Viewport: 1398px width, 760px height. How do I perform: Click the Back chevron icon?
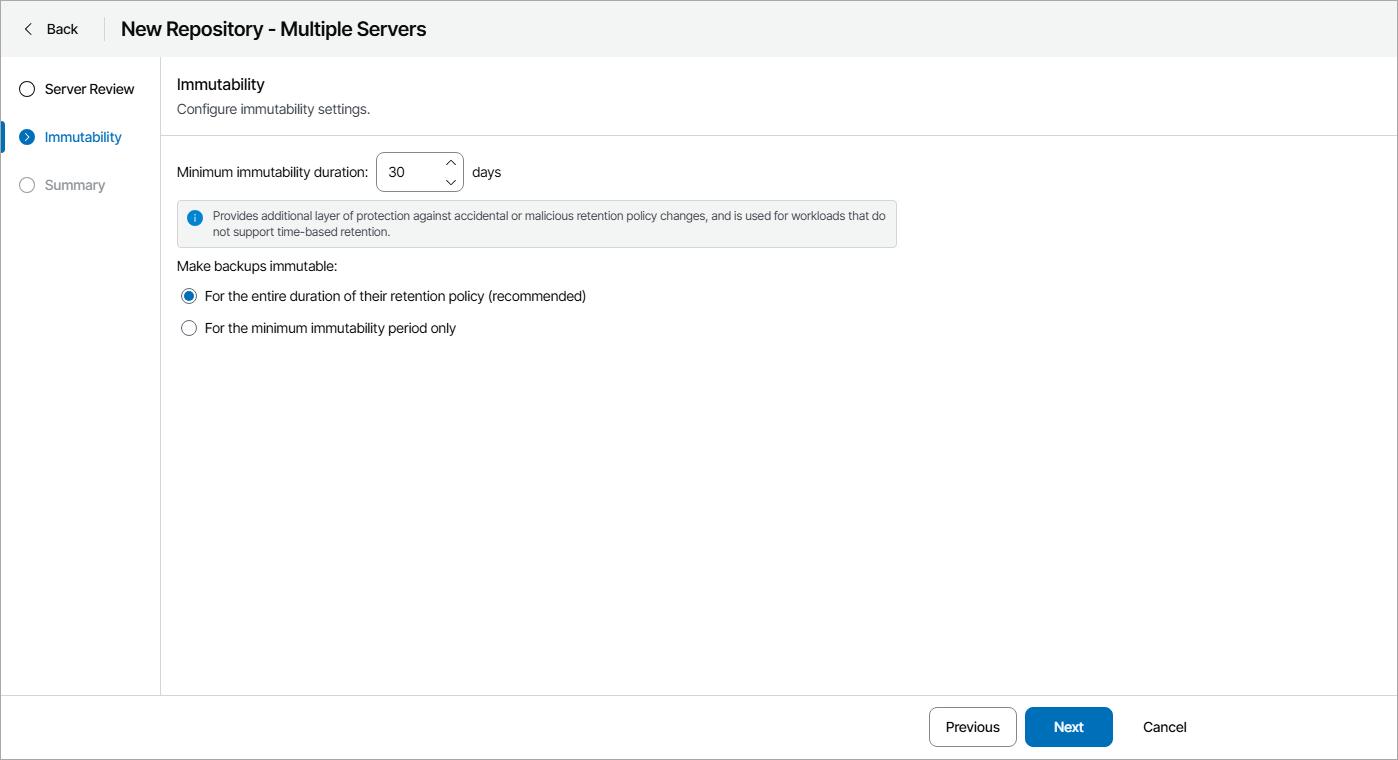(x=28, y=29)
